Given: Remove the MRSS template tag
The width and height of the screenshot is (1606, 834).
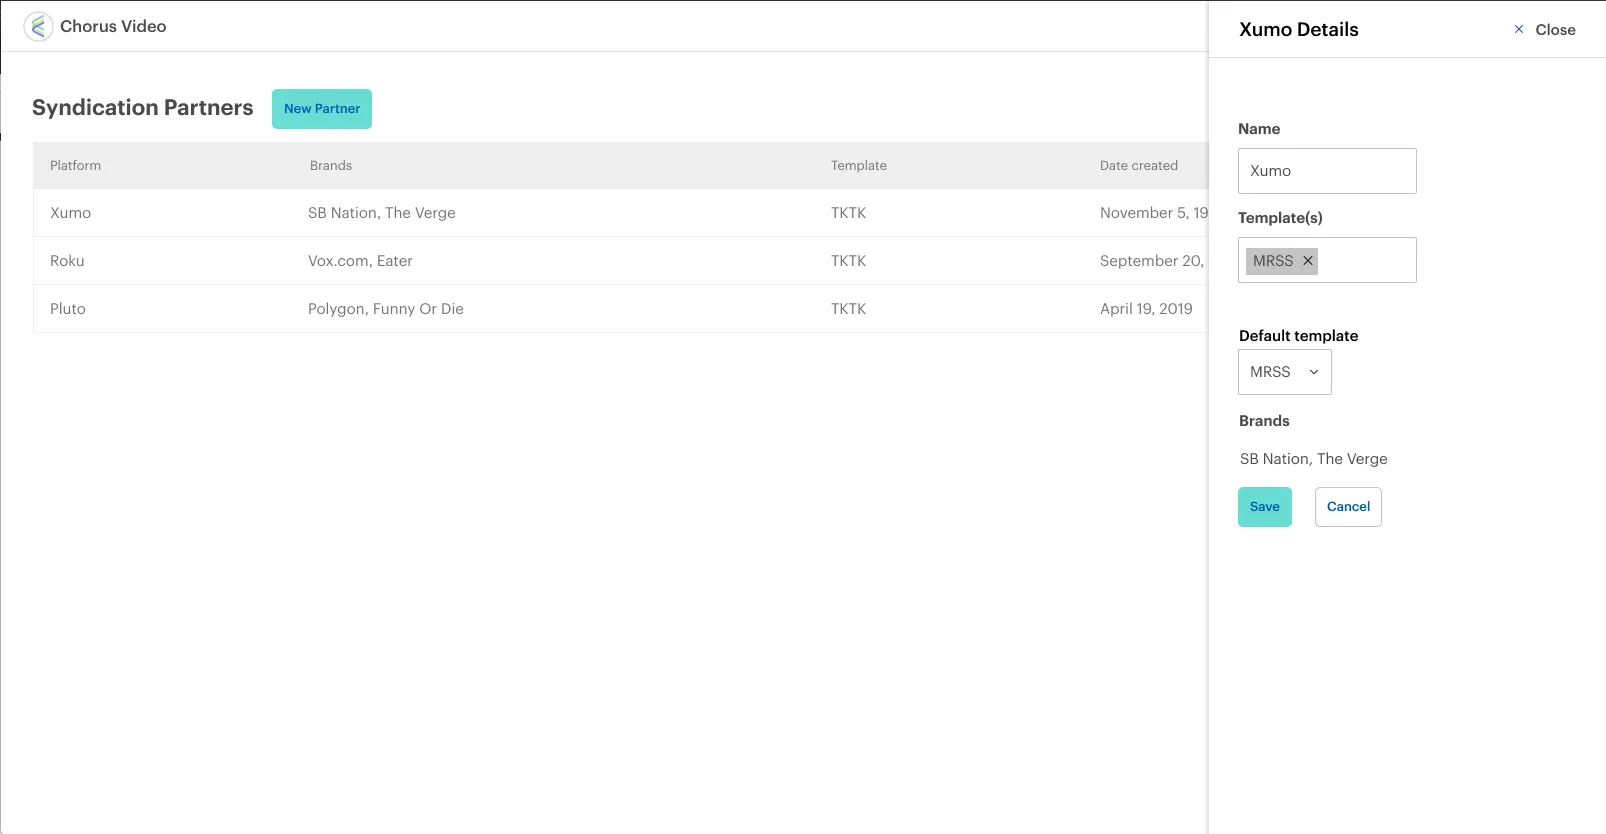Looking at the screenshot, I should [x=1307, y=261].
